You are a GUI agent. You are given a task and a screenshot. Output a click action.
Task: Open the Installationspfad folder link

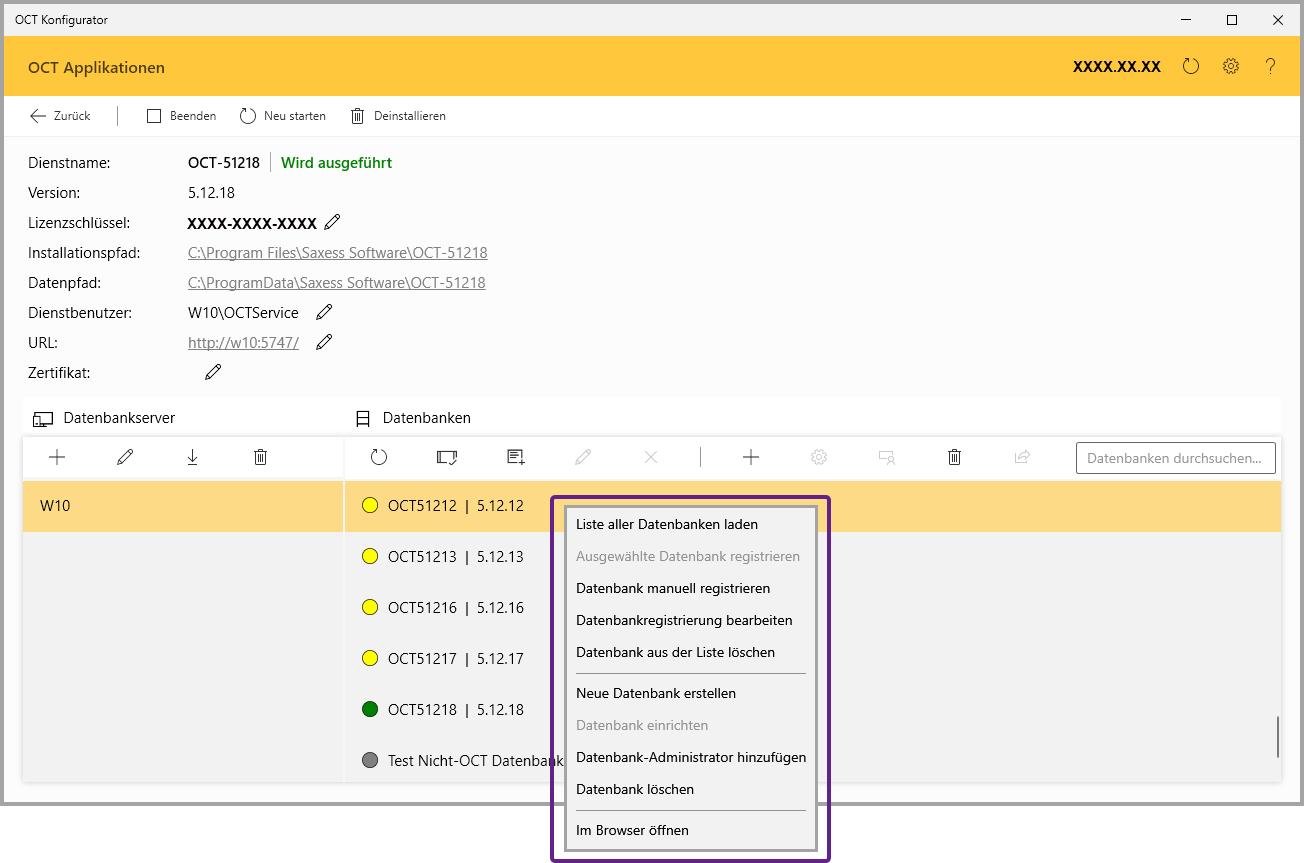pos(338,253)
